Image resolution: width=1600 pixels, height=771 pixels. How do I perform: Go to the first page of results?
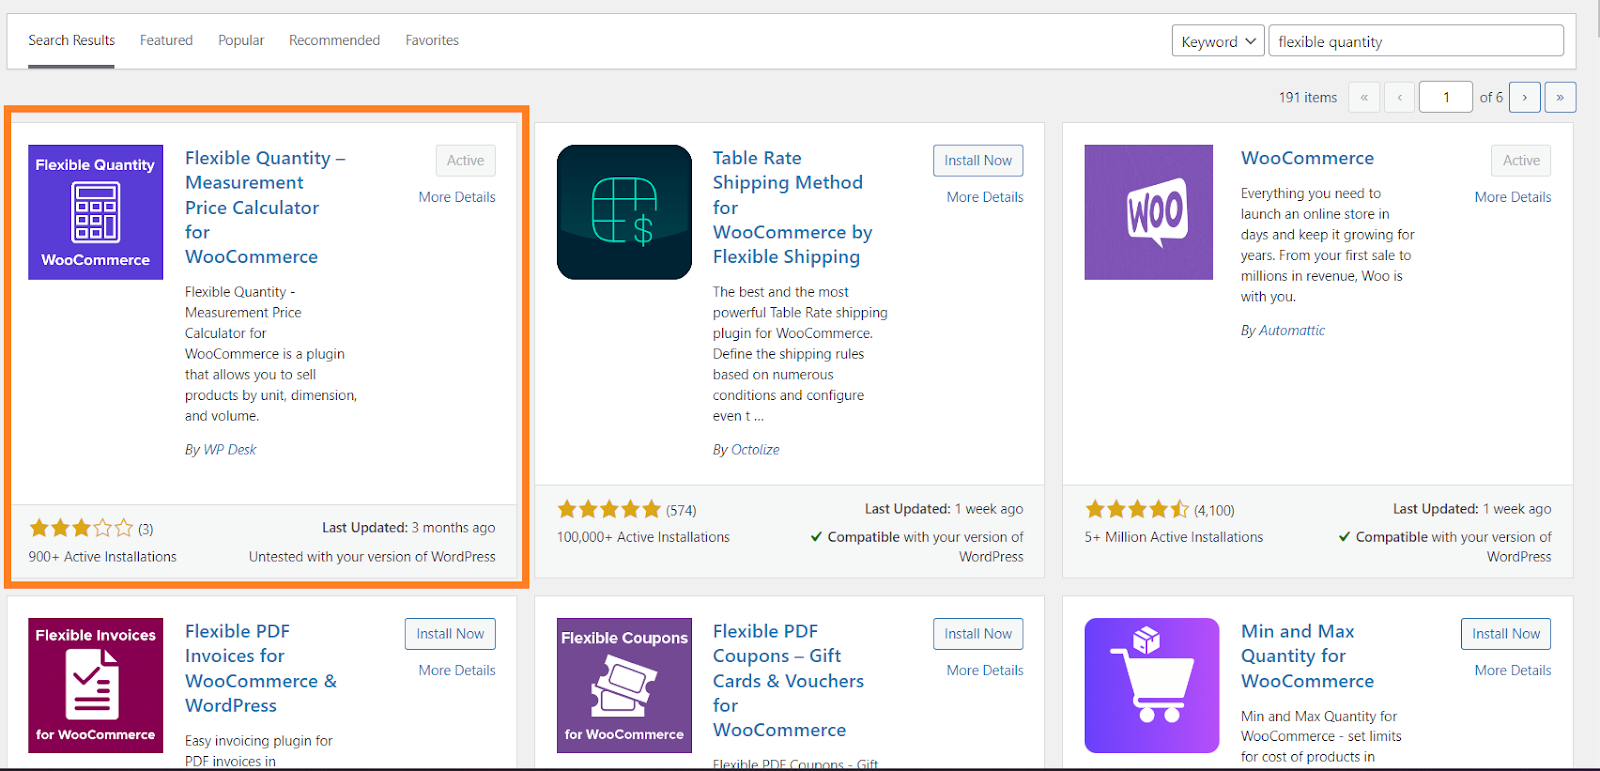point(1364,97)
